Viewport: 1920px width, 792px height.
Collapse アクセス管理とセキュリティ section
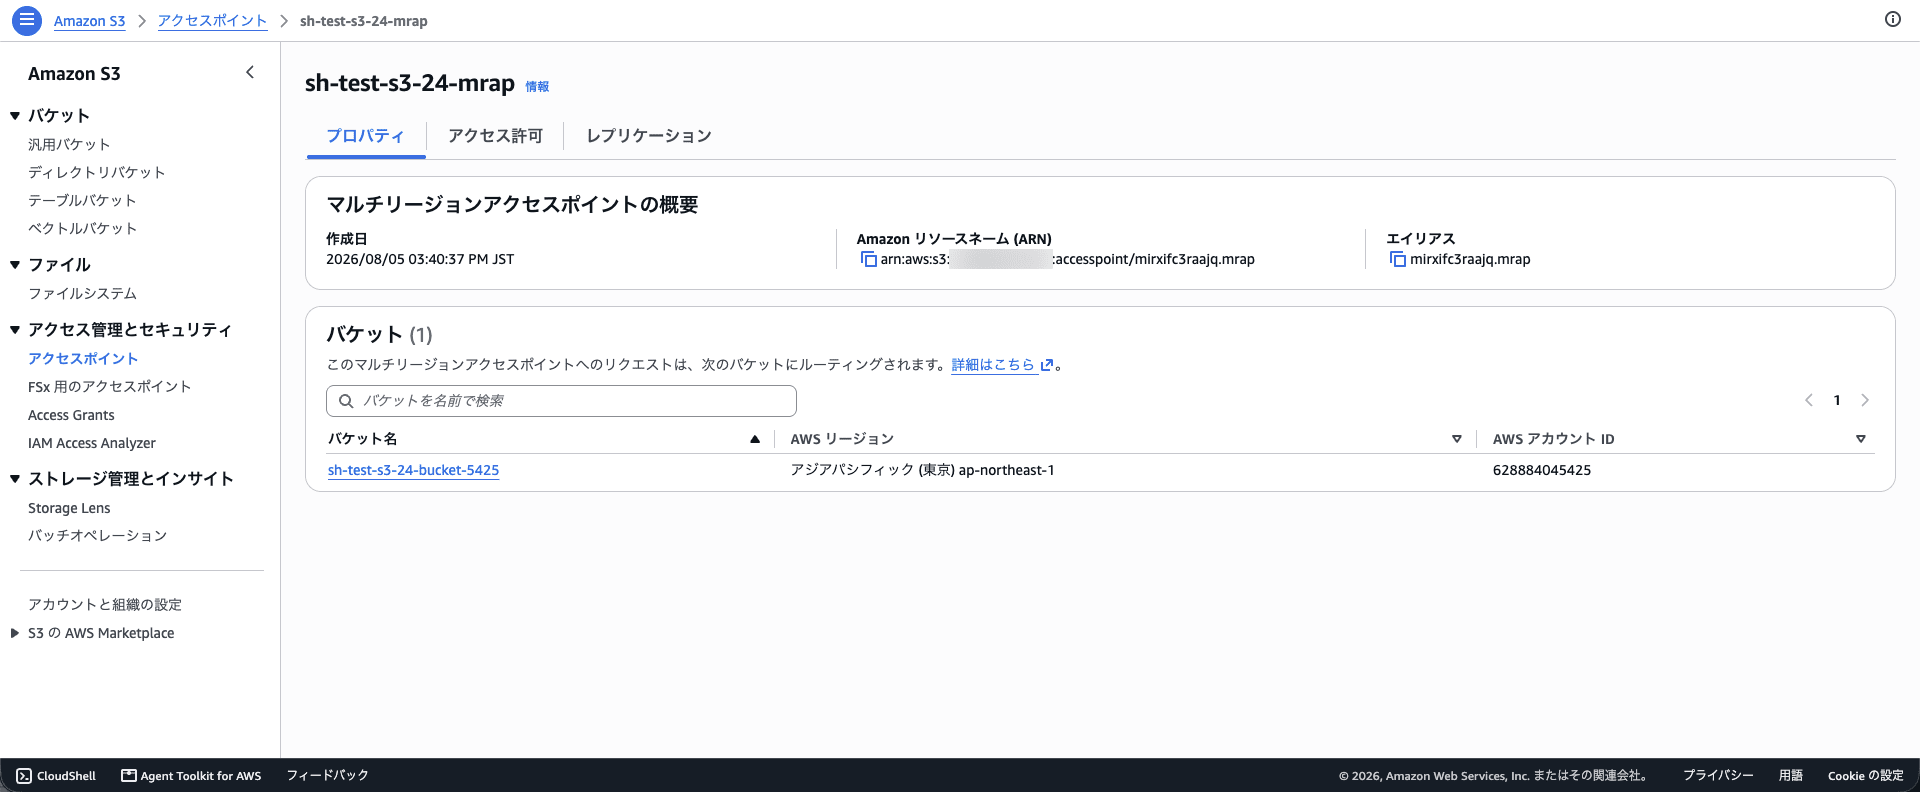(x=15, y=330)
